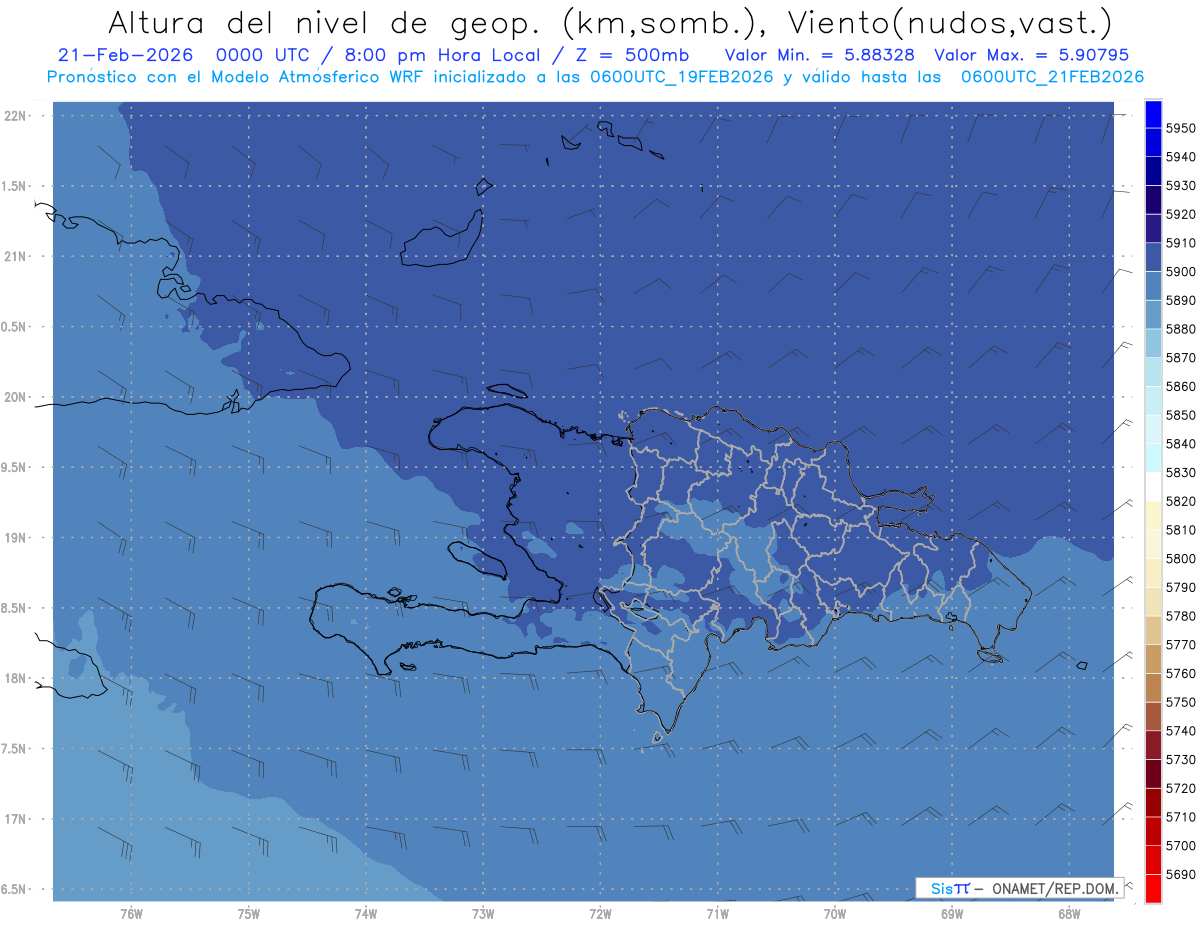The image size is (1200, 927).
Task: Click the '5760' color bar value
Action: point(1181,673)
